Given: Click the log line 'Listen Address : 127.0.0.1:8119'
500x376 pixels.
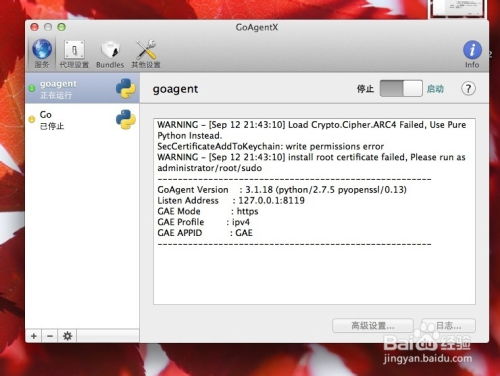Looking at the screenshot, I should pos(231,200).
